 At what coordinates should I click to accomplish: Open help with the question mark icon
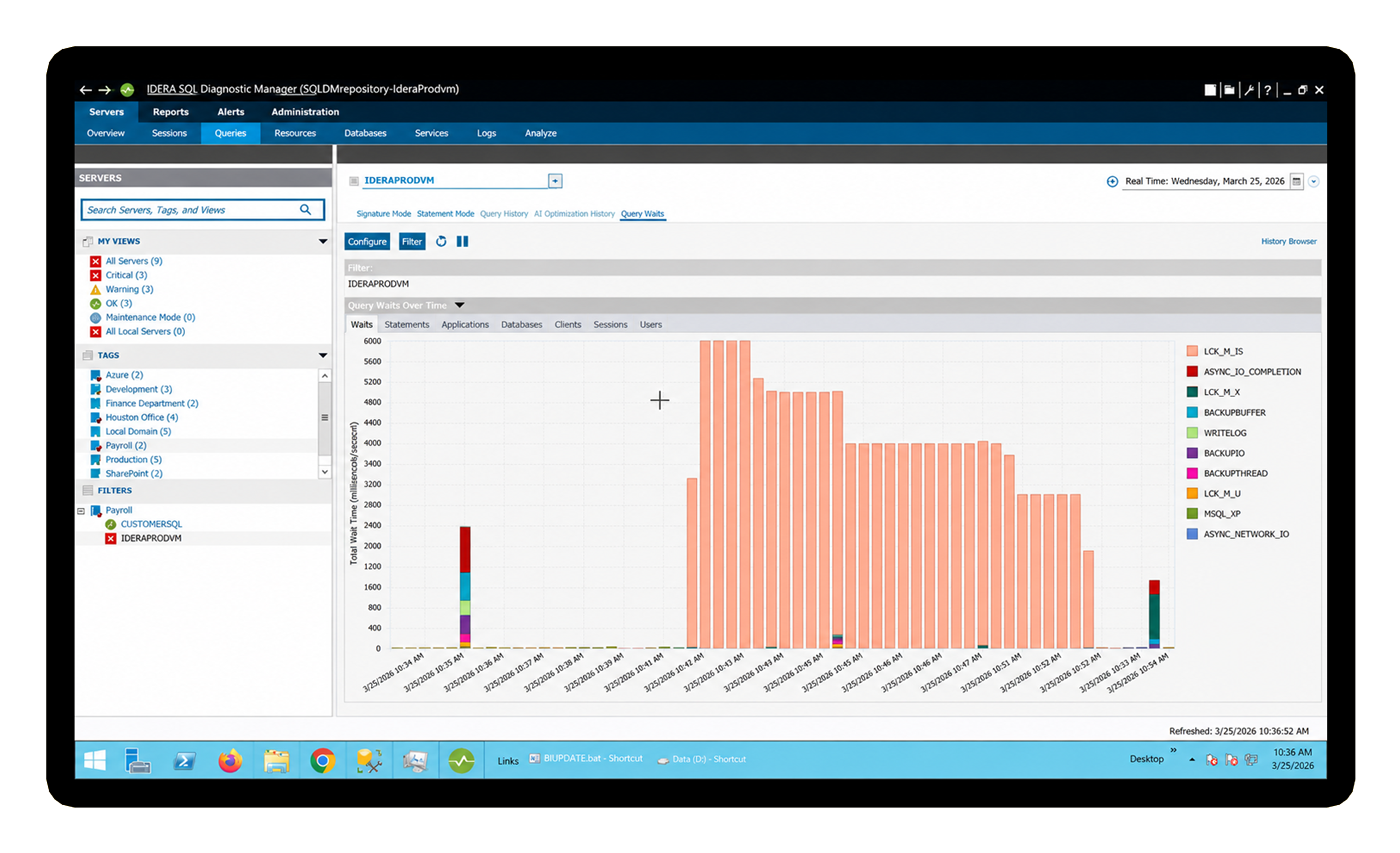click(x=1268, y=90)
